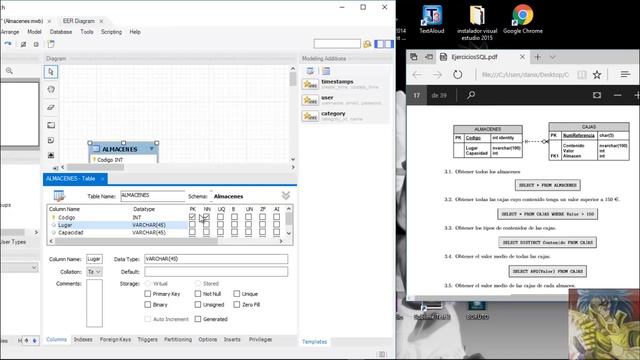The height and width of the screenshot is (360, 640).
Task: Close the EjerciciosSQL.pdf tab
Action: (522, 57)
